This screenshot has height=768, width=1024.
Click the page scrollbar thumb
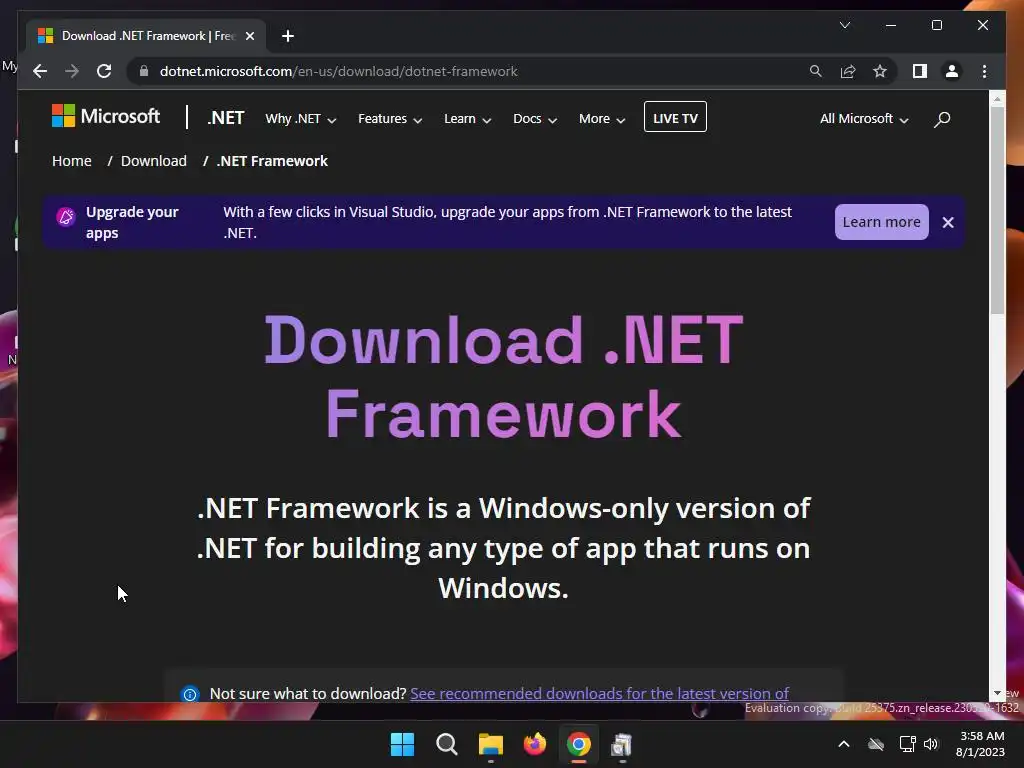point(997,210)
